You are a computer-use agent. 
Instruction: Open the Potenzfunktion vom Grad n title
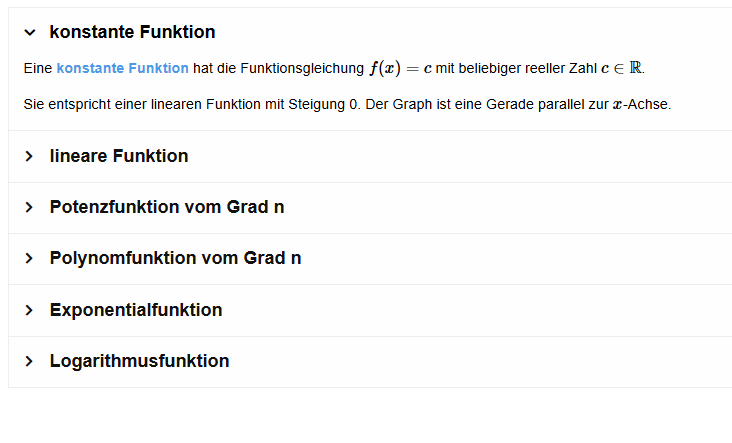coord(167,207)
